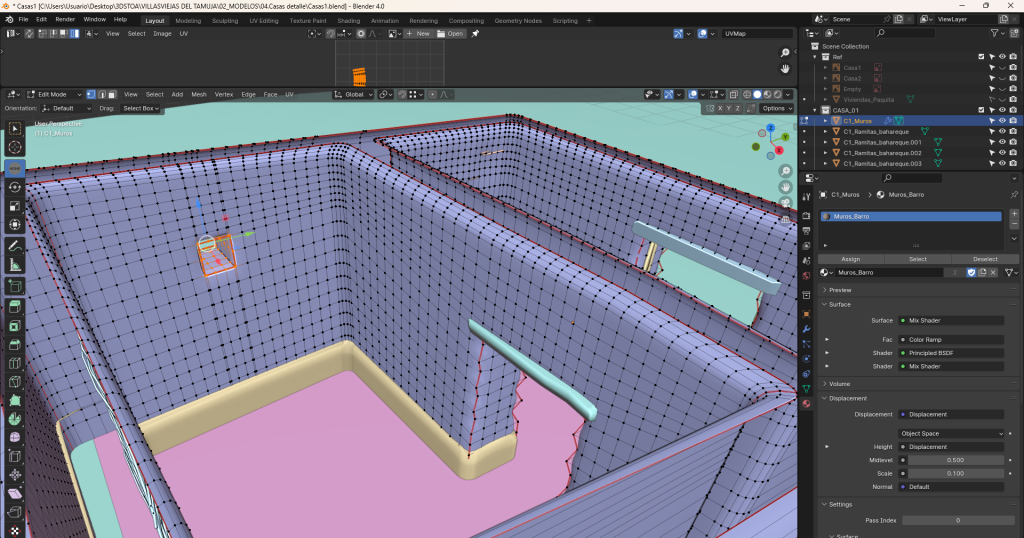Click the pan hand icon in UV editor

(786, 68)
